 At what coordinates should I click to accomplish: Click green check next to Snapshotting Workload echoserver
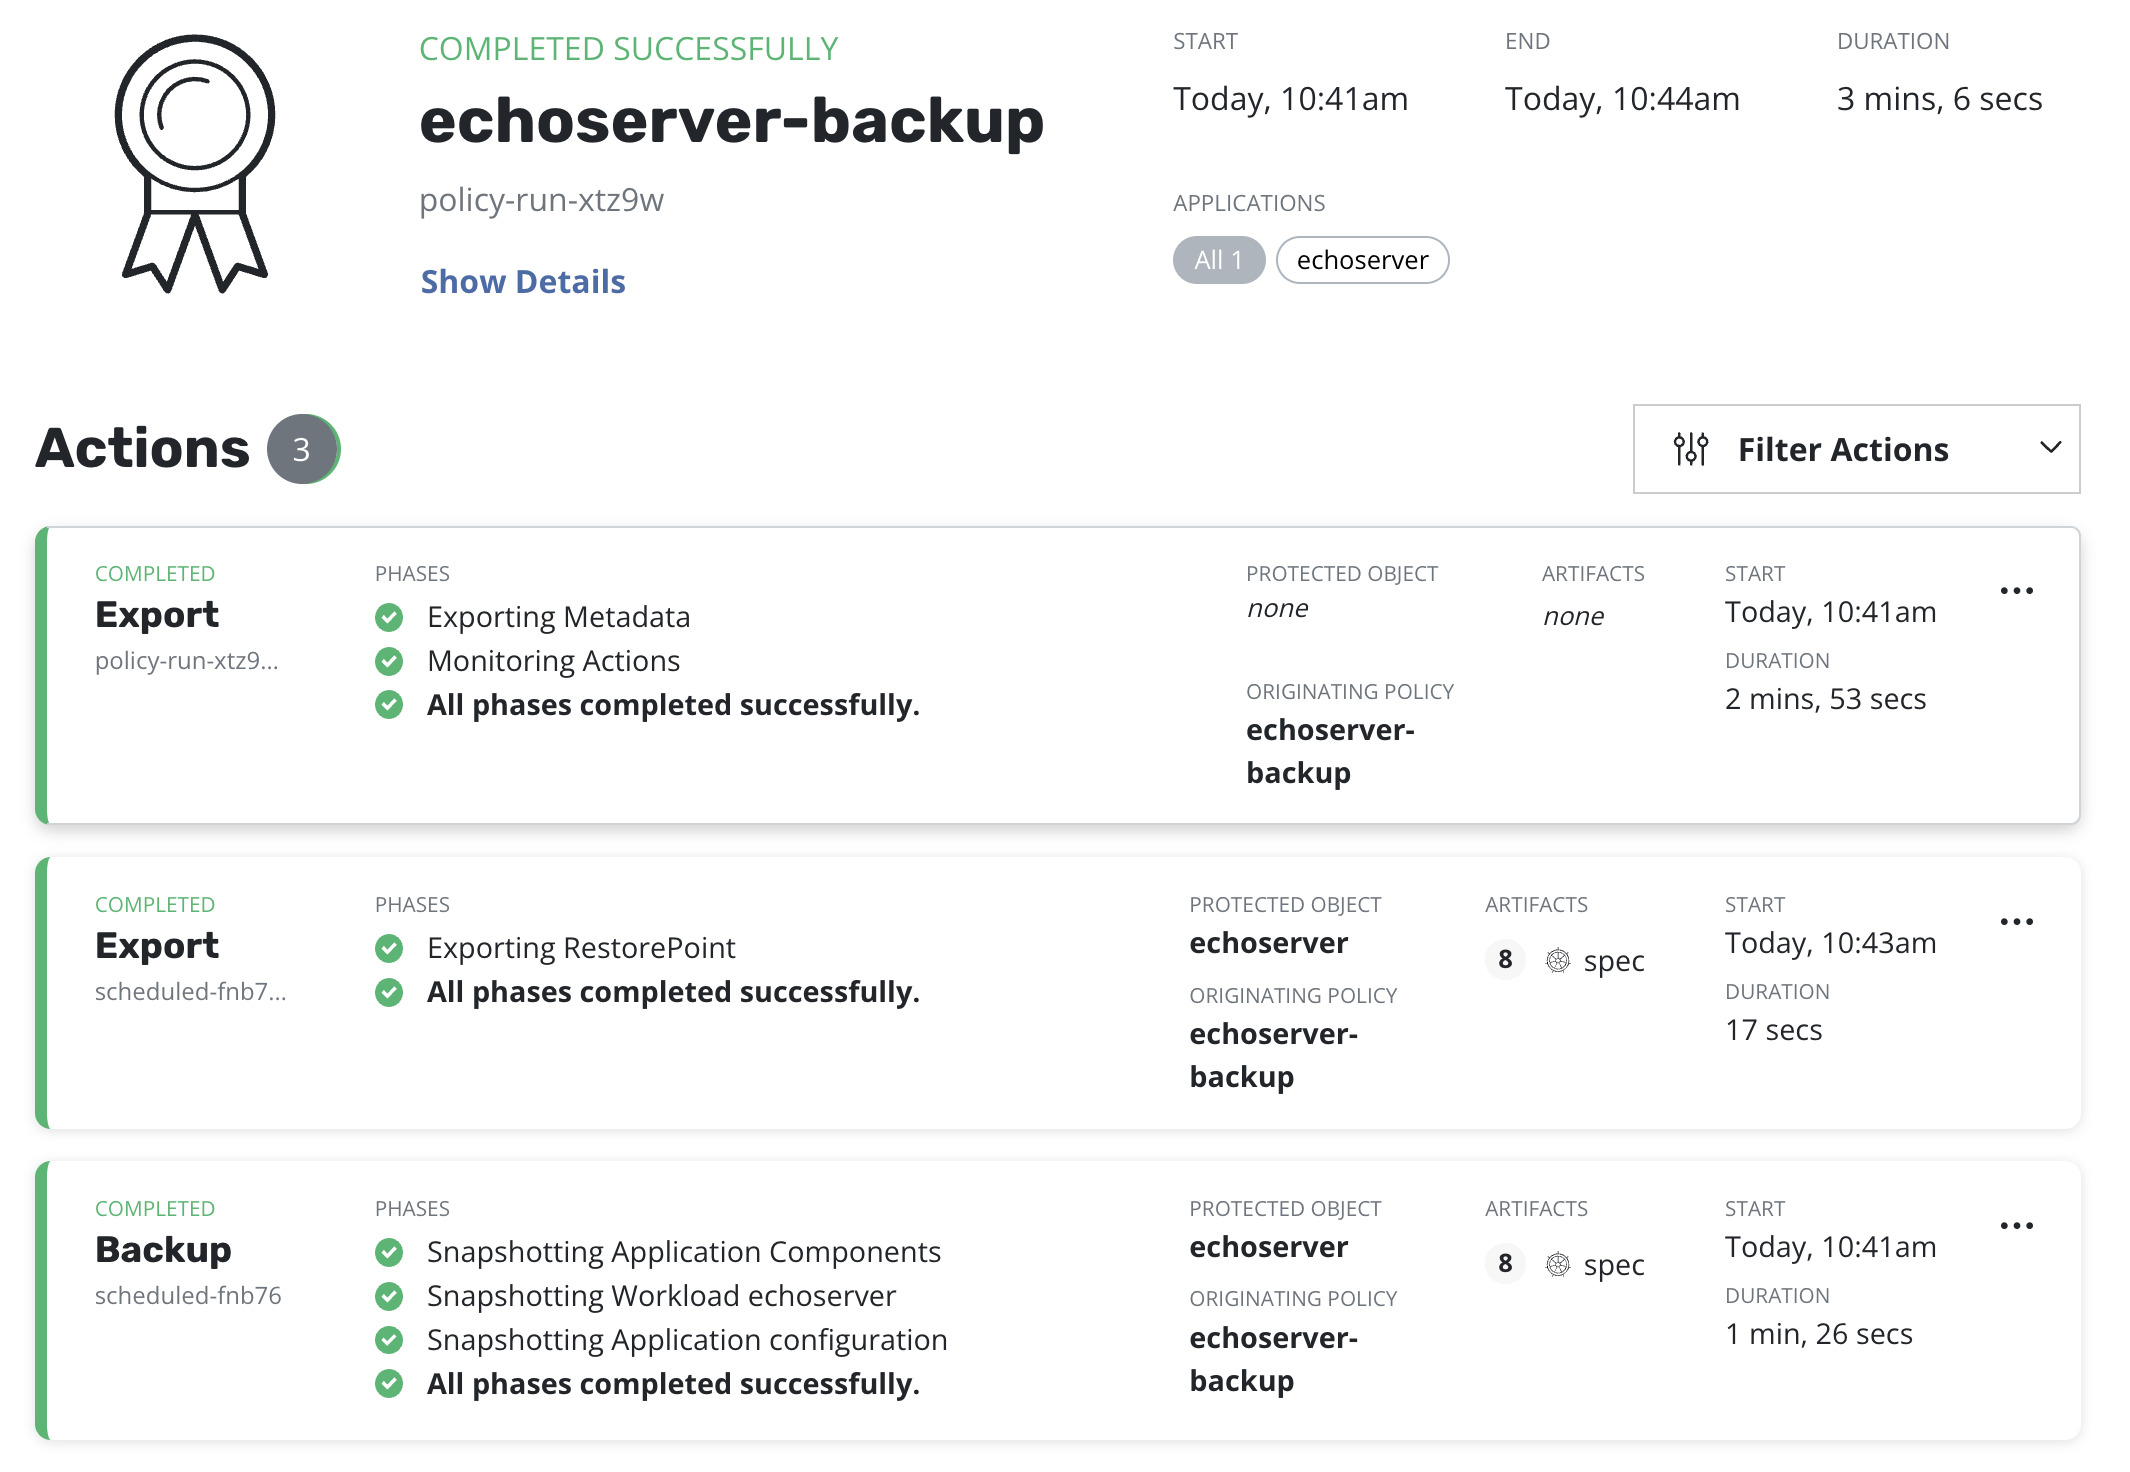click(389, 1297)
